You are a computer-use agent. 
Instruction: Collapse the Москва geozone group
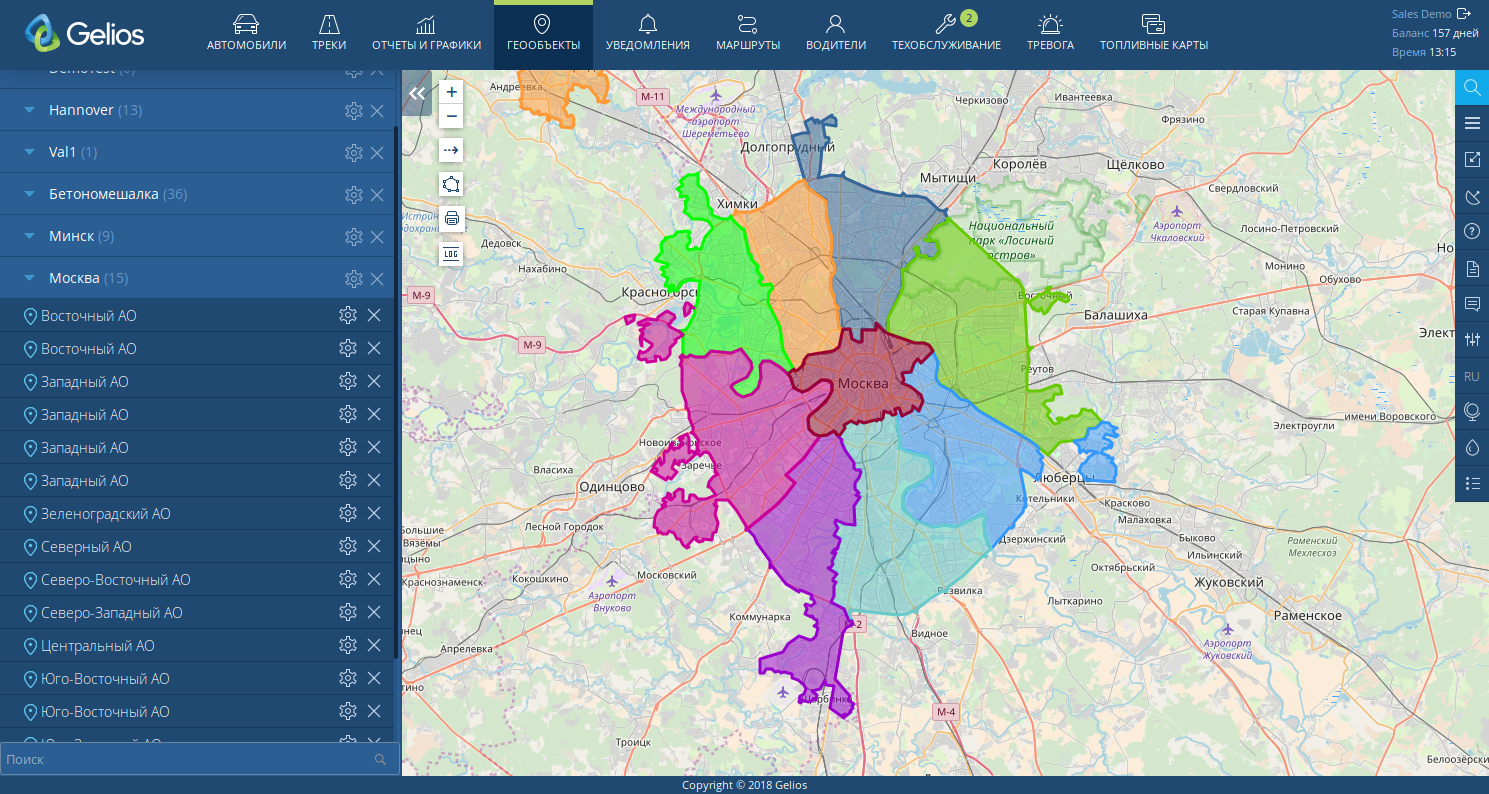(29, 278)
